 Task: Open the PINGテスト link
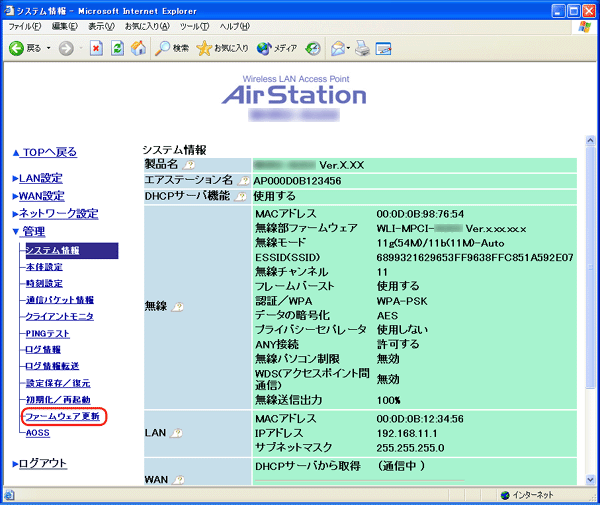(x=47, y=334)
